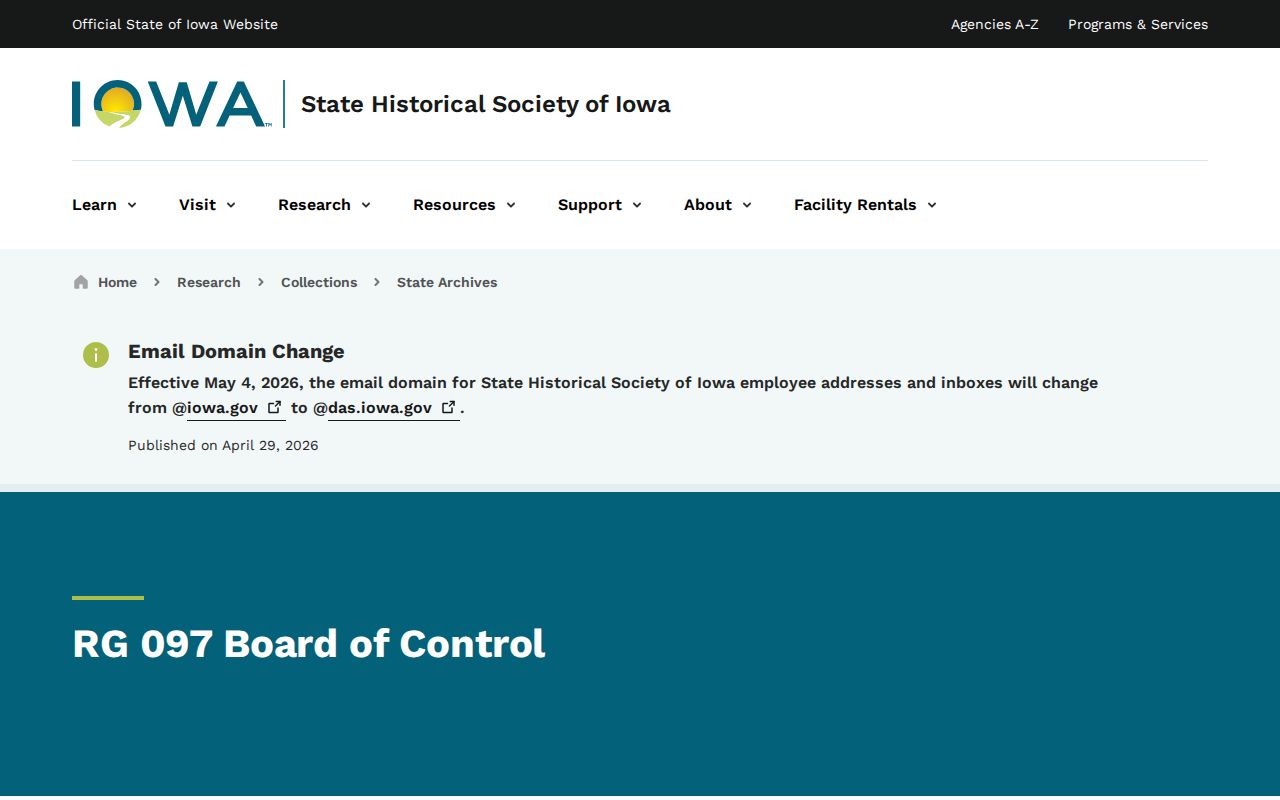The image size is (1280, 800).
Task: Expand the Visit menu chevron
Action: [231, 205]
